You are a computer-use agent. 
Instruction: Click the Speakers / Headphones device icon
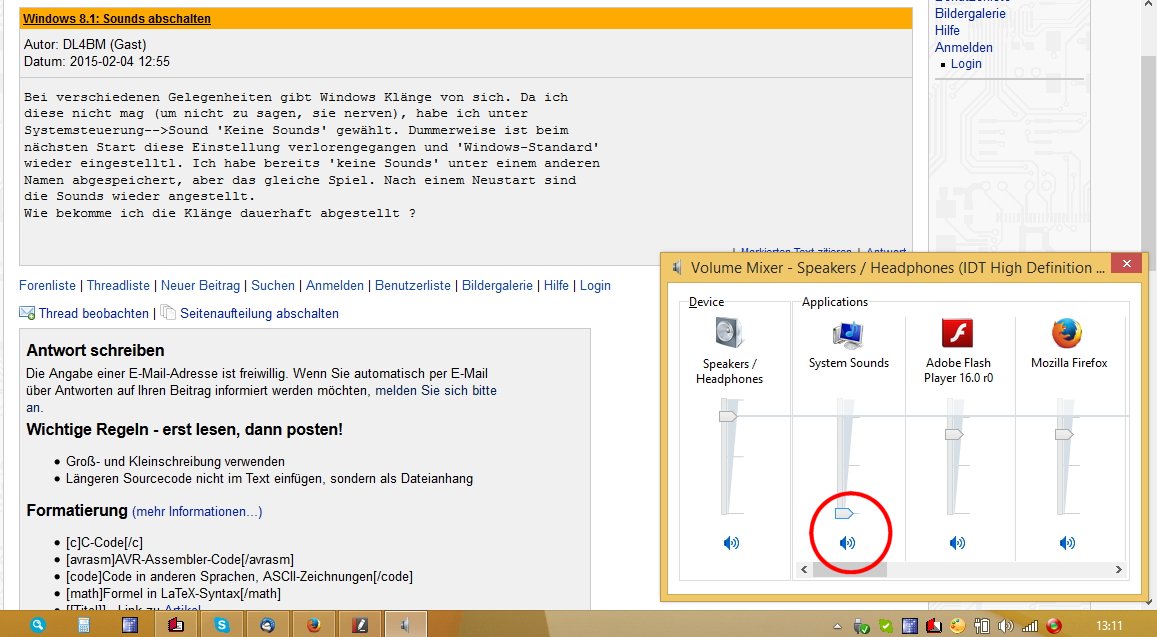[729, 333]
